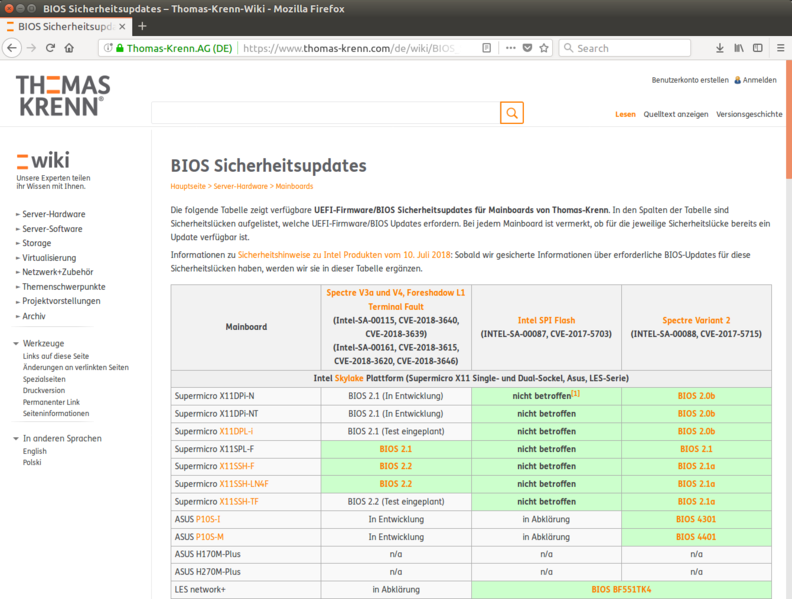Expand the Virtualisierung sidebar item
792x599 pixels.
pyautogui.click(x=49, y=258)
